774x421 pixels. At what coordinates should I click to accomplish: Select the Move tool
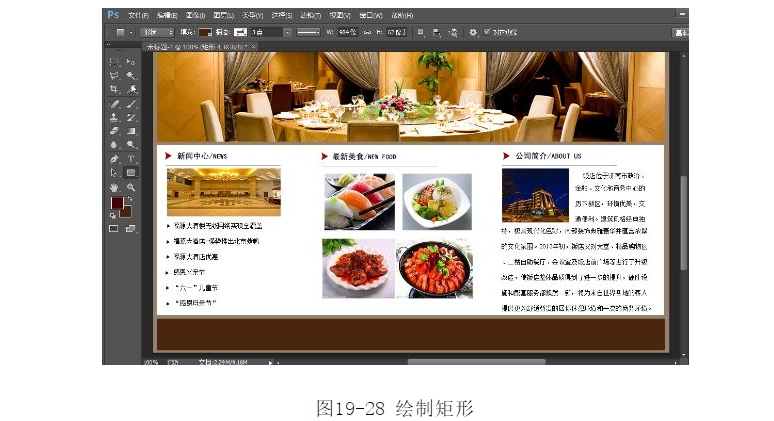131,62
